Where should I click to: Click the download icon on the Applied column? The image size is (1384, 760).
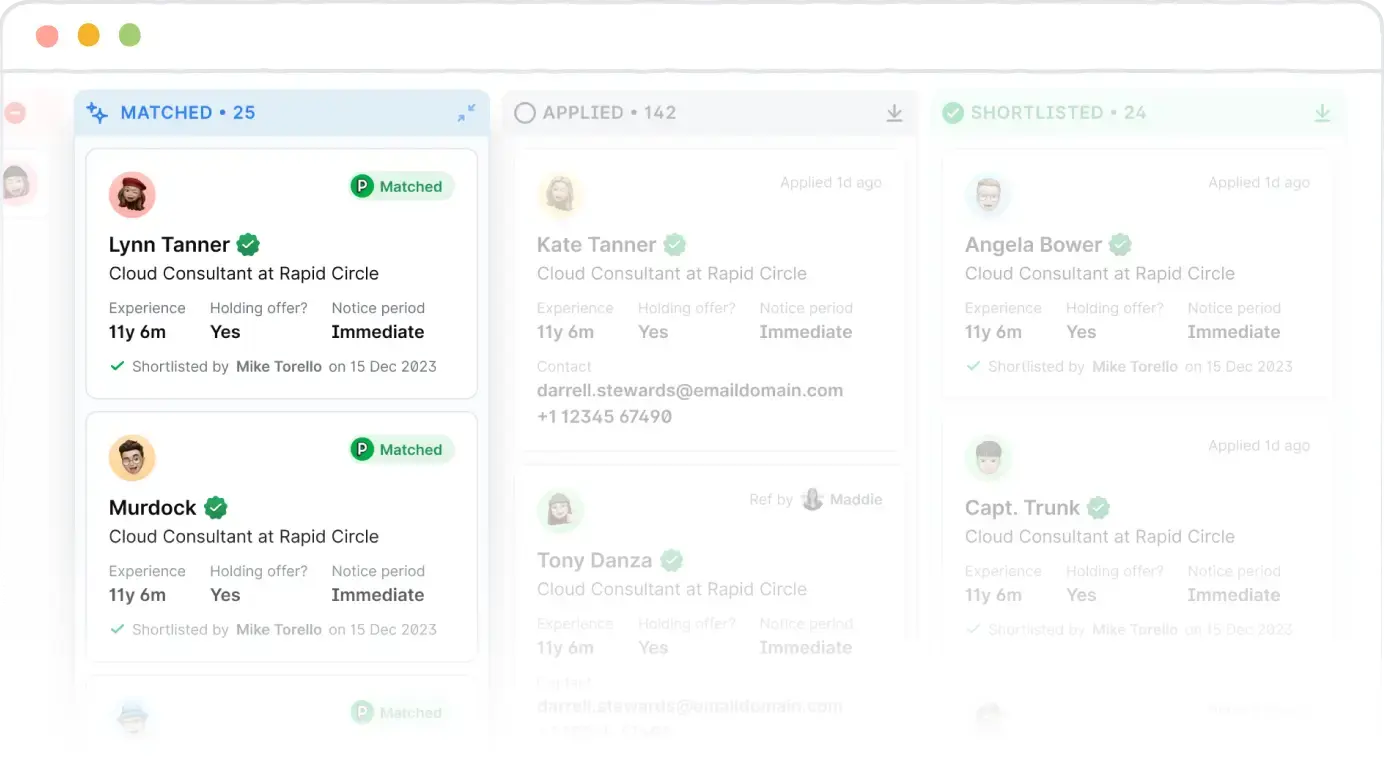point(894,113)
